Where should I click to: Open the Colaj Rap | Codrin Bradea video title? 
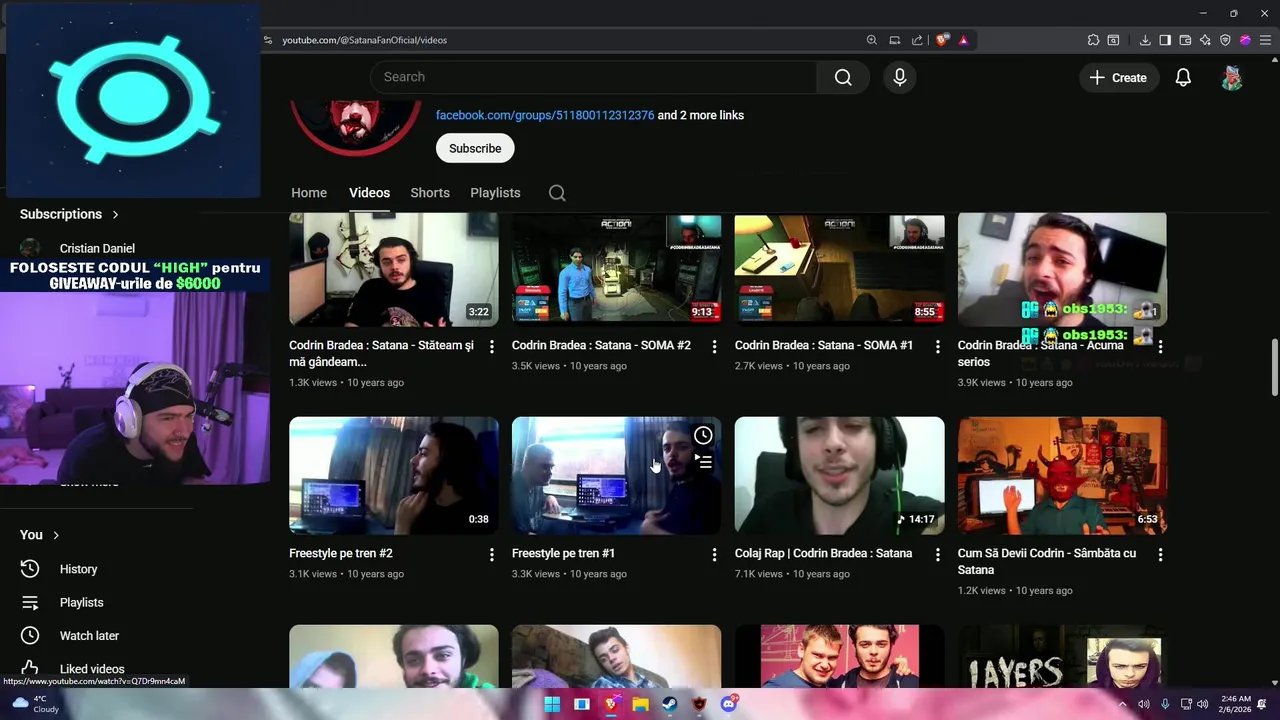click(x=823, y=553)
